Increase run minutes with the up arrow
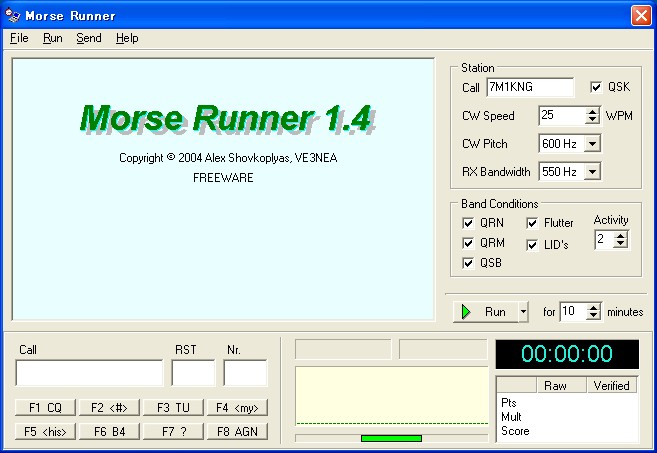 click(594, 308)
